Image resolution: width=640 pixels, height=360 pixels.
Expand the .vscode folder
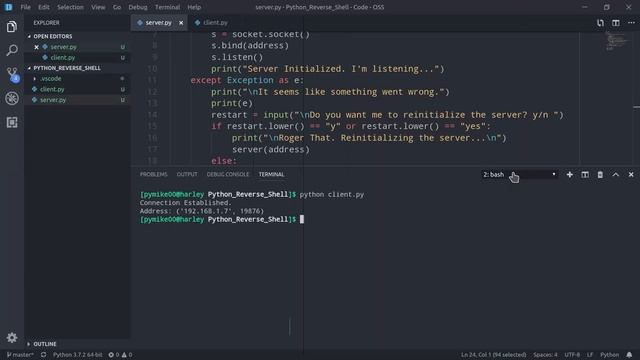(x=51, y=79)
